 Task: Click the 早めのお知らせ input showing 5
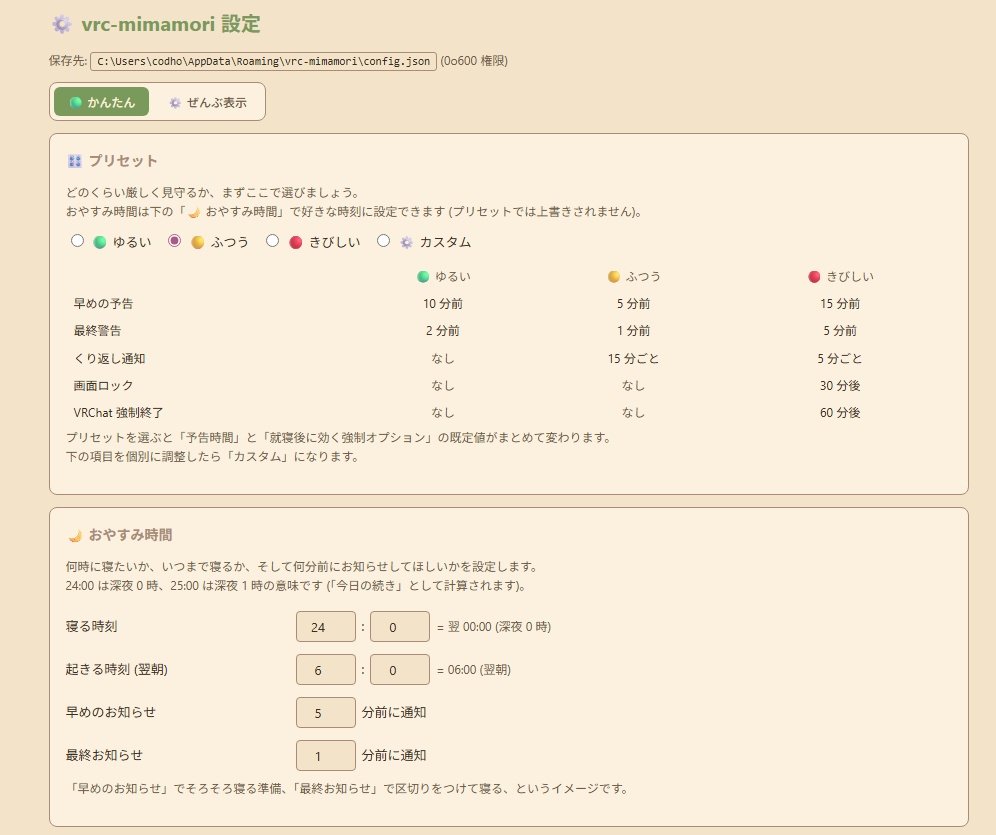coord(325,712)
